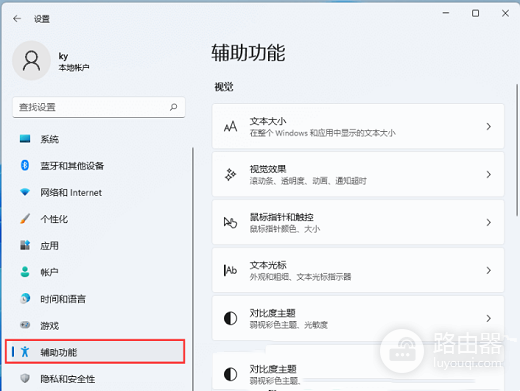Click the 文本光标 Ab icon
This screenshot has height=391, width=520.
(230, 270)
